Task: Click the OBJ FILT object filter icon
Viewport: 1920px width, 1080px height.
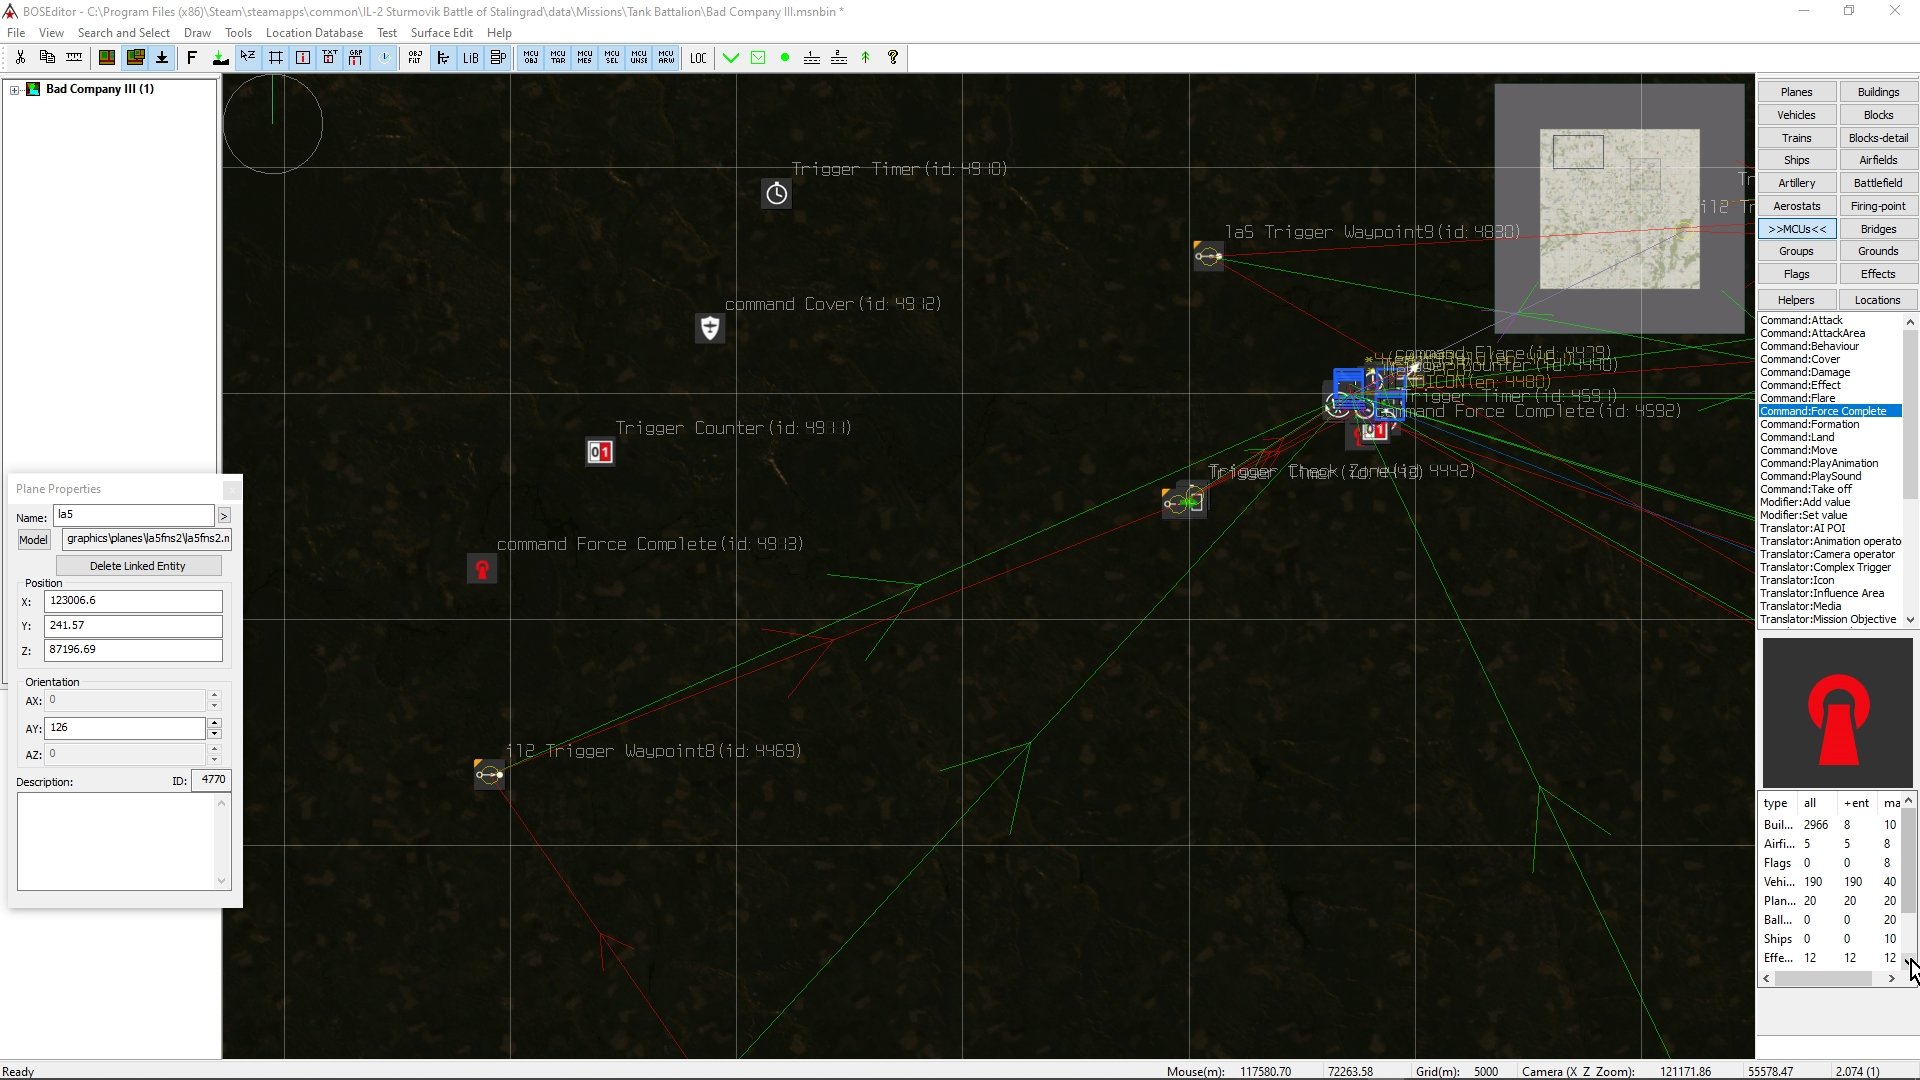Action: 415,58
